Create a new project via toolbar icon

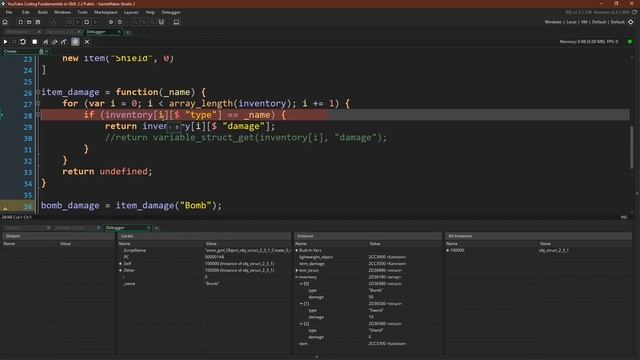point(20,22)
